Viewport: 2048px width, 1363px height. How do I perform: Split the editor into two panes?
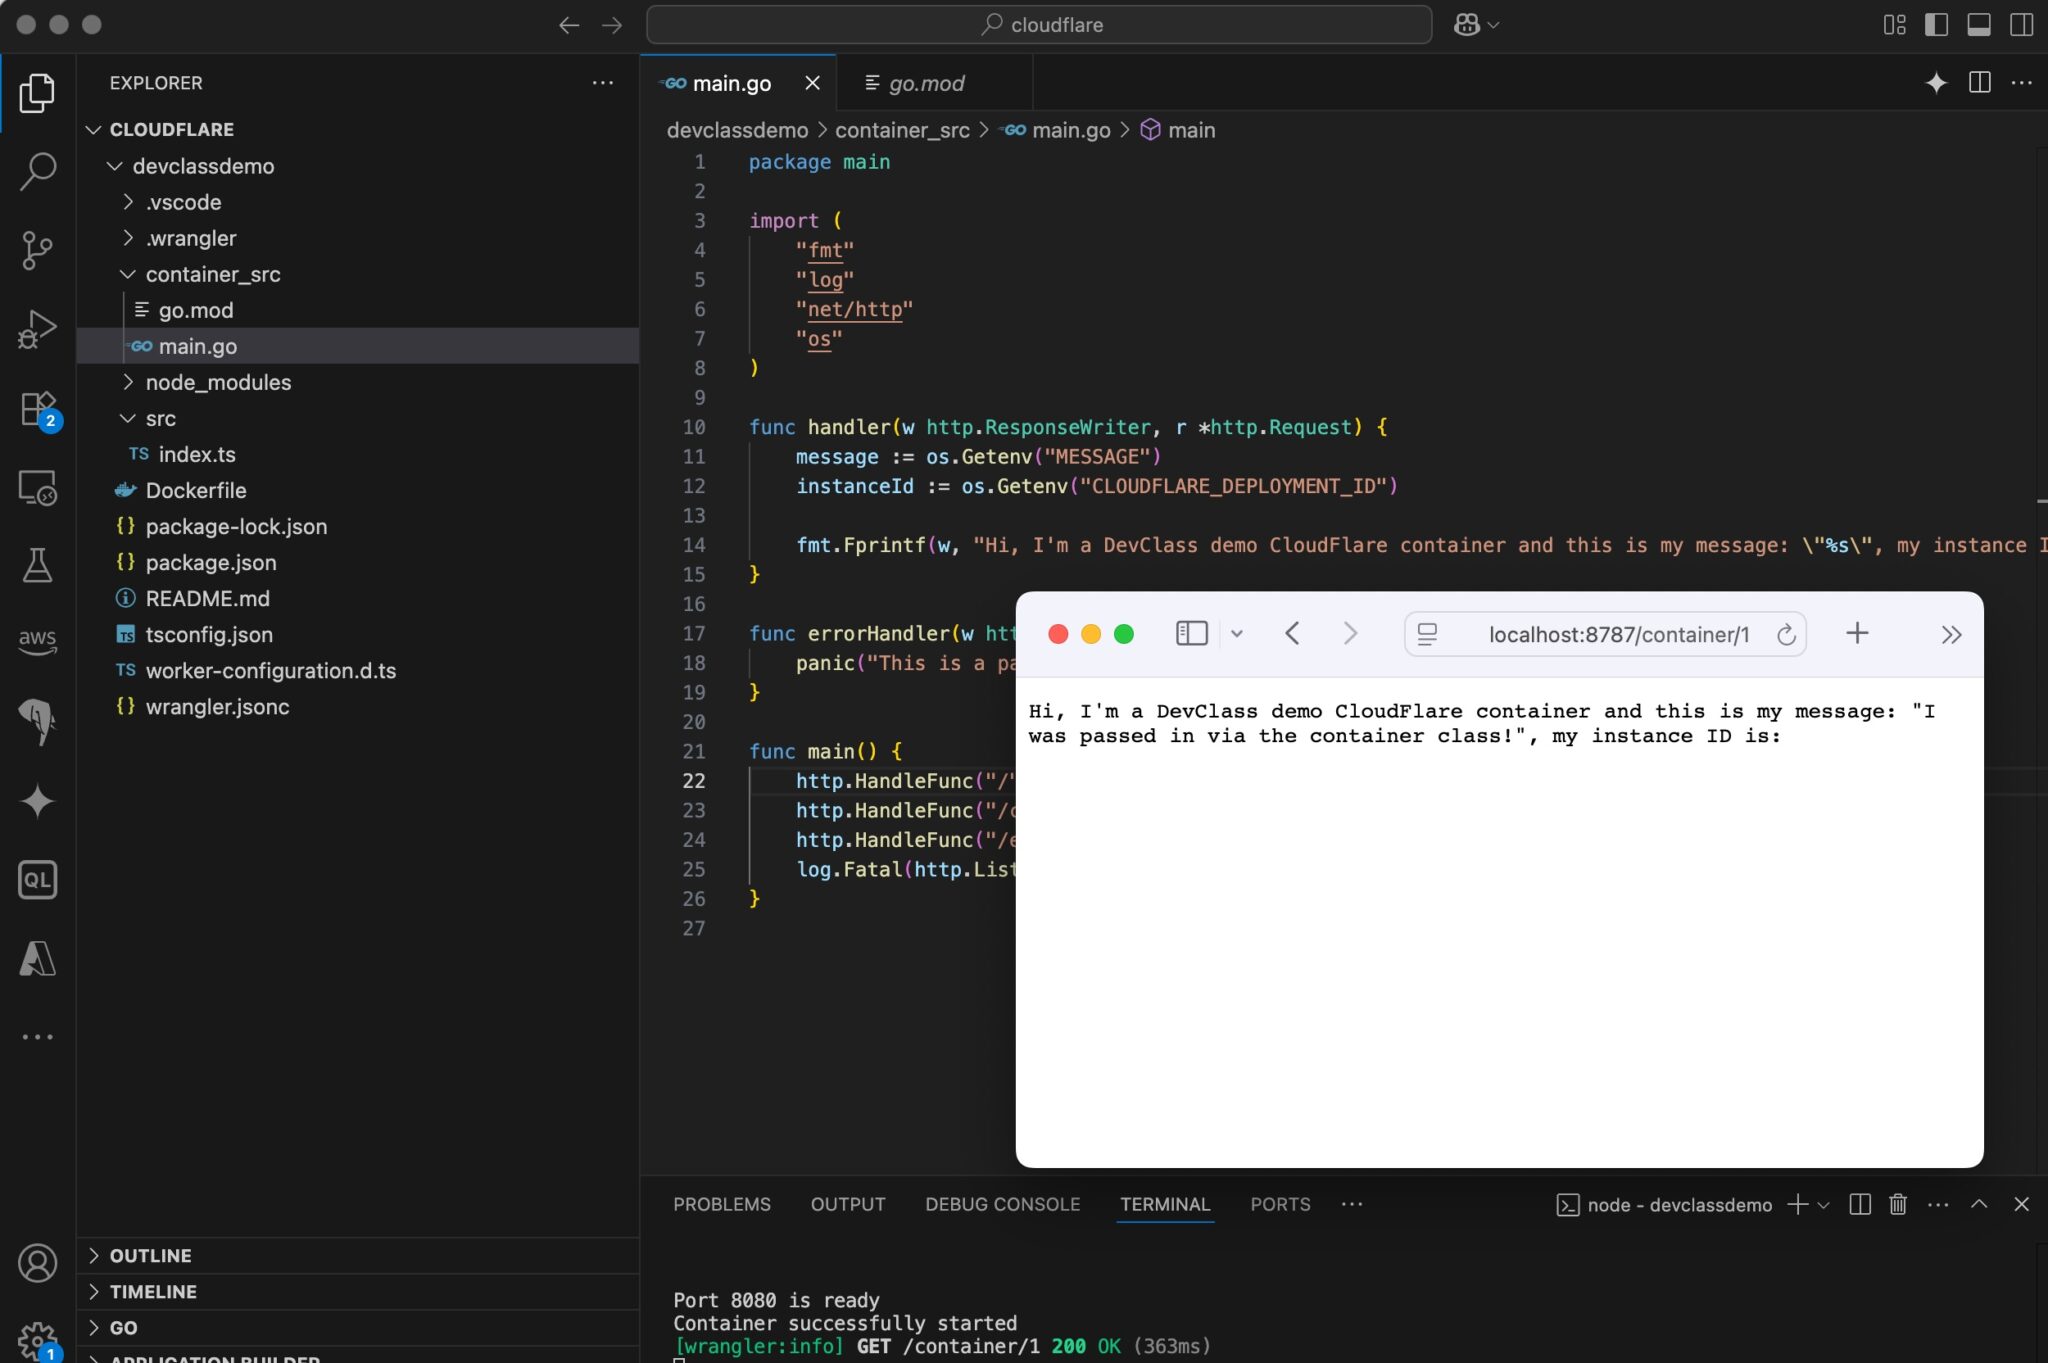(x=1980, y=83)
